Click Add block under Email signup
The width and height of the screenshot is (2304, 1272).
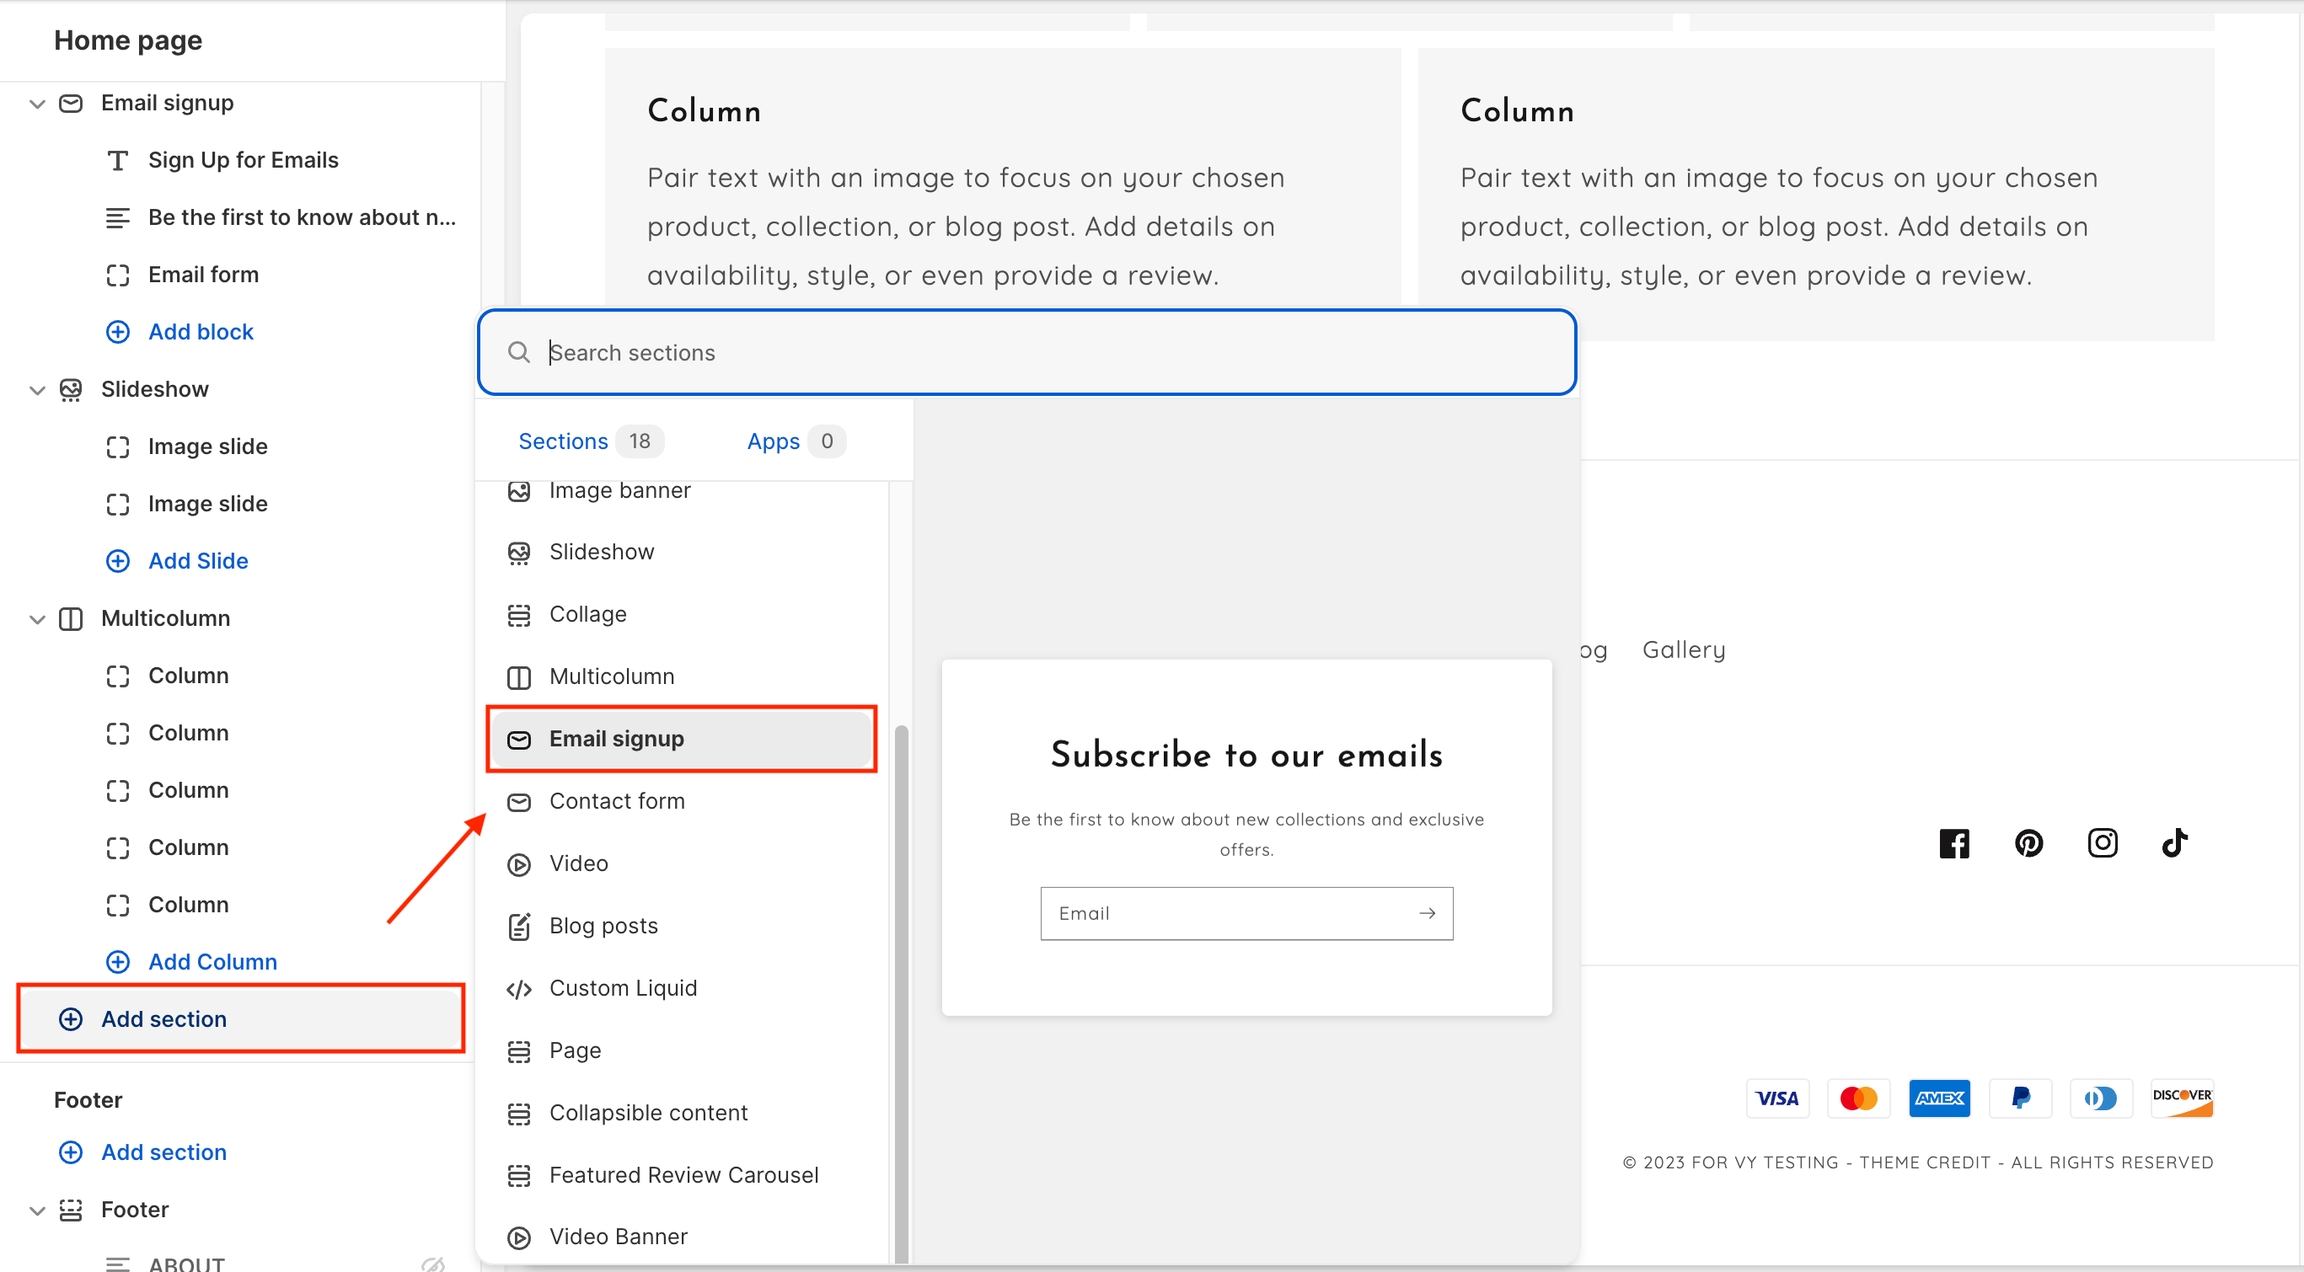[200, 332]
